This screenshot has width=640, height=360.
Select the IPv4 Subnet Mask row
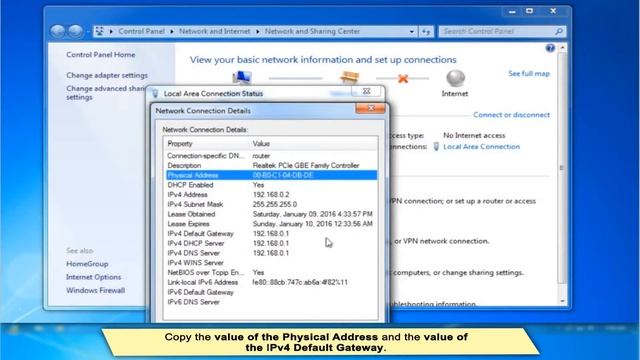(x=271, y=204)
